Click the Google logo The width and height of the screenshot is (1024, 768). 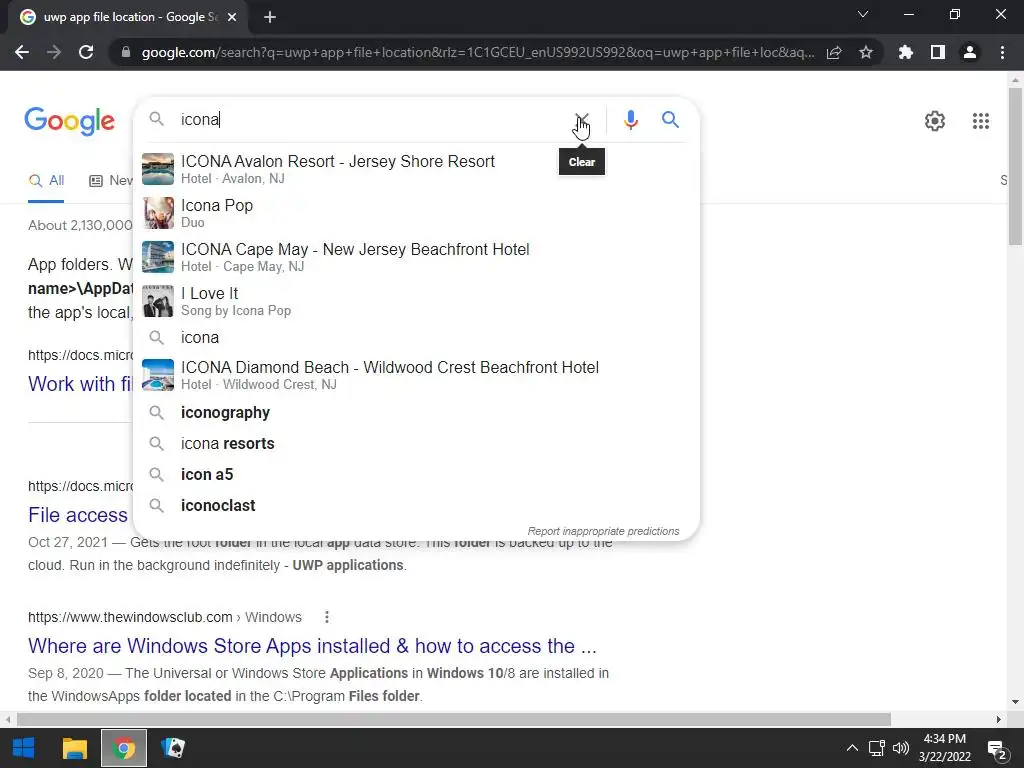click(x=69, y=121)
